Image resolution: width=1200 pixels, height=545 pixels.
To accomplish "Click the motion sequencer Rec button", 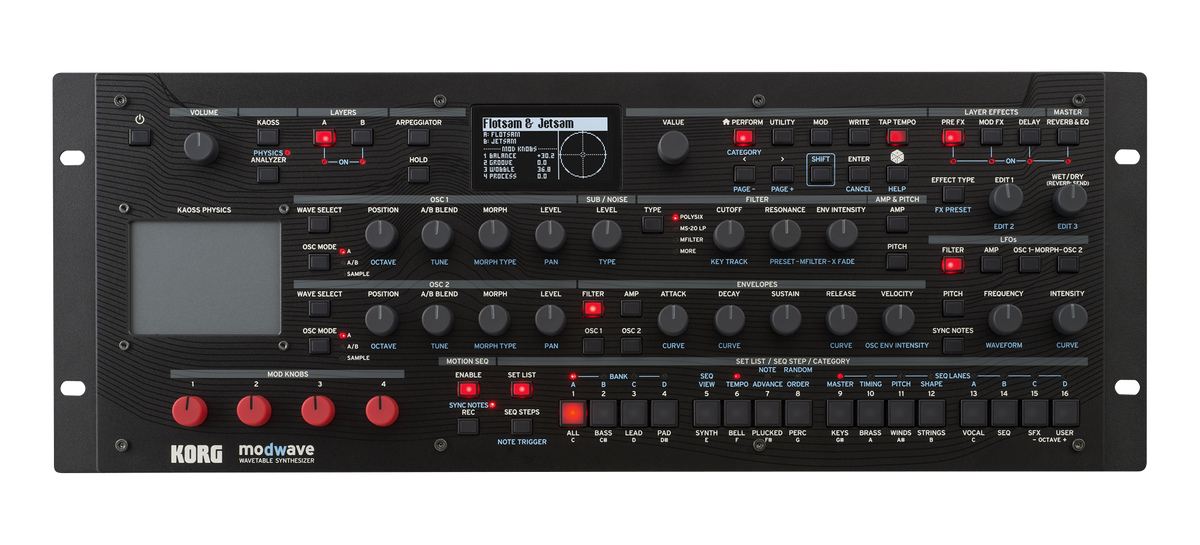I will point(468,426).
